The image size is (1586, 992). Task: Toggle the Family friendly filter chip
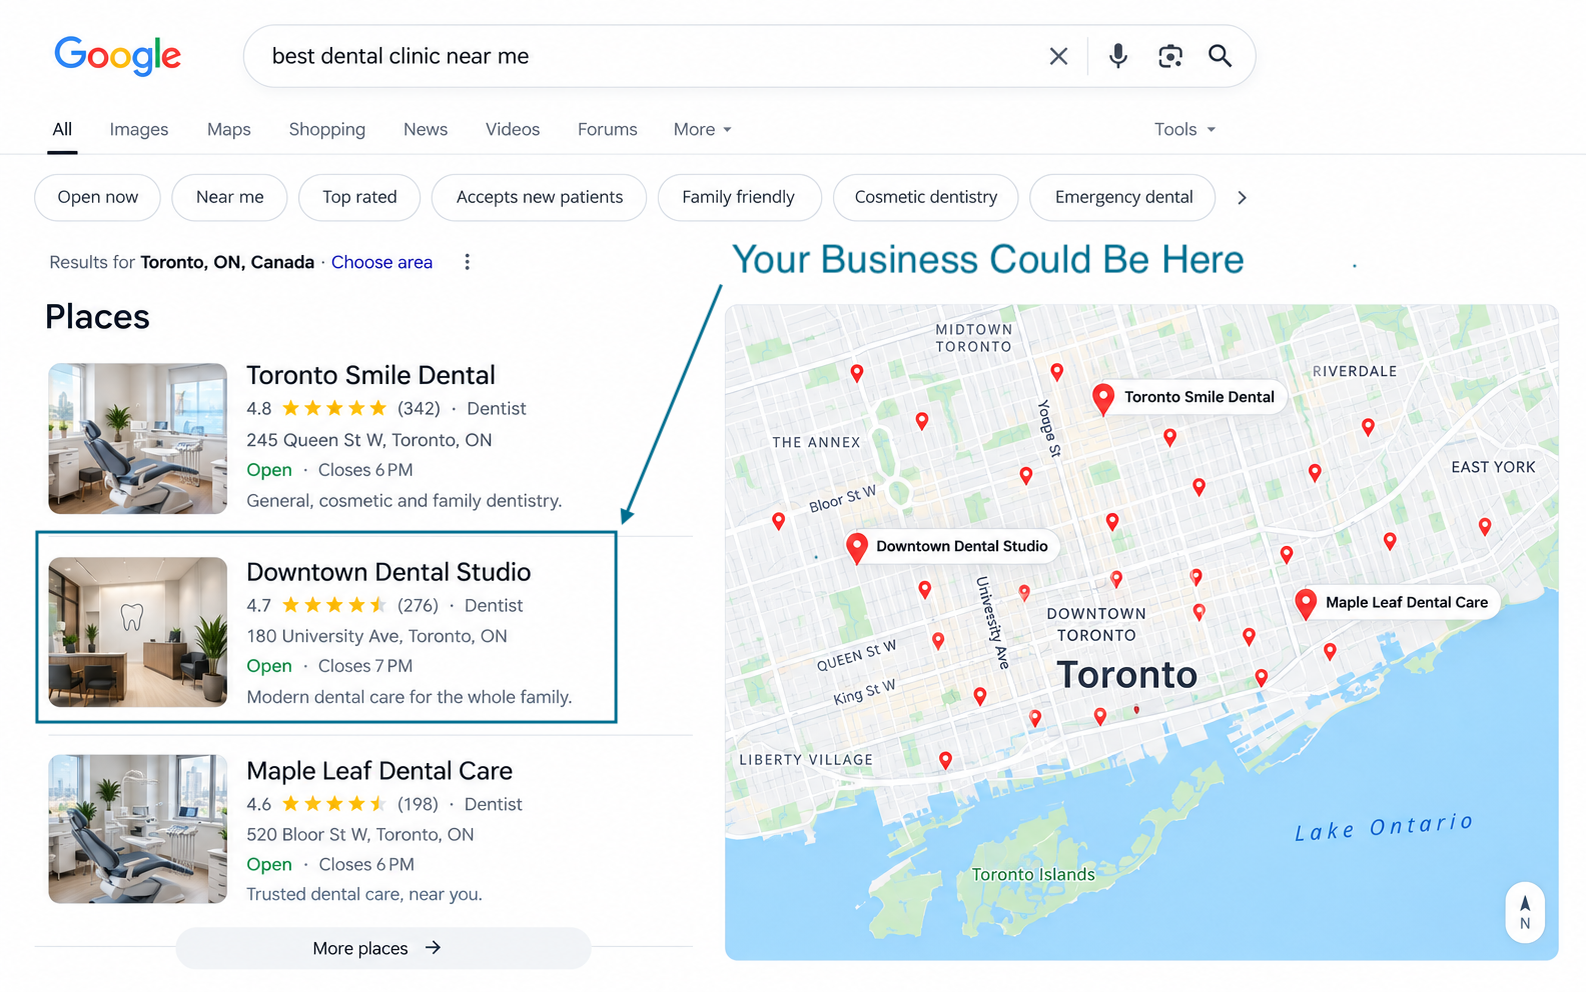[739, 197]
